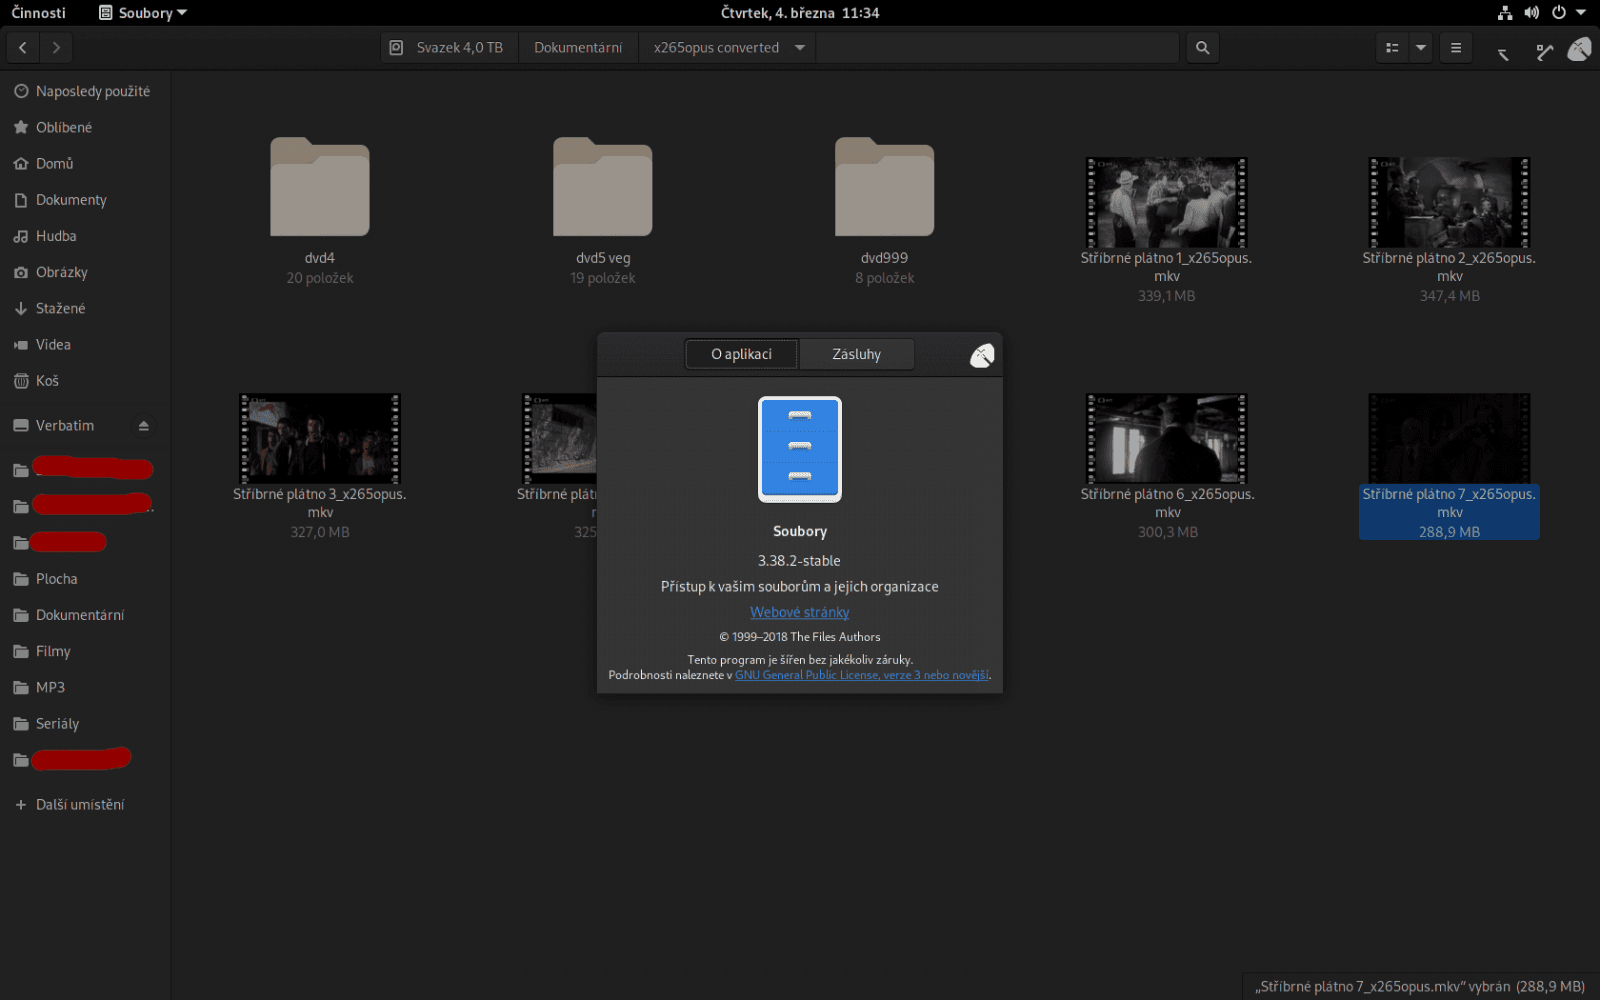Navigate to Dokumentární in the path bar
Viewport: 1600px width, 1000px height.
click(578, 47)
